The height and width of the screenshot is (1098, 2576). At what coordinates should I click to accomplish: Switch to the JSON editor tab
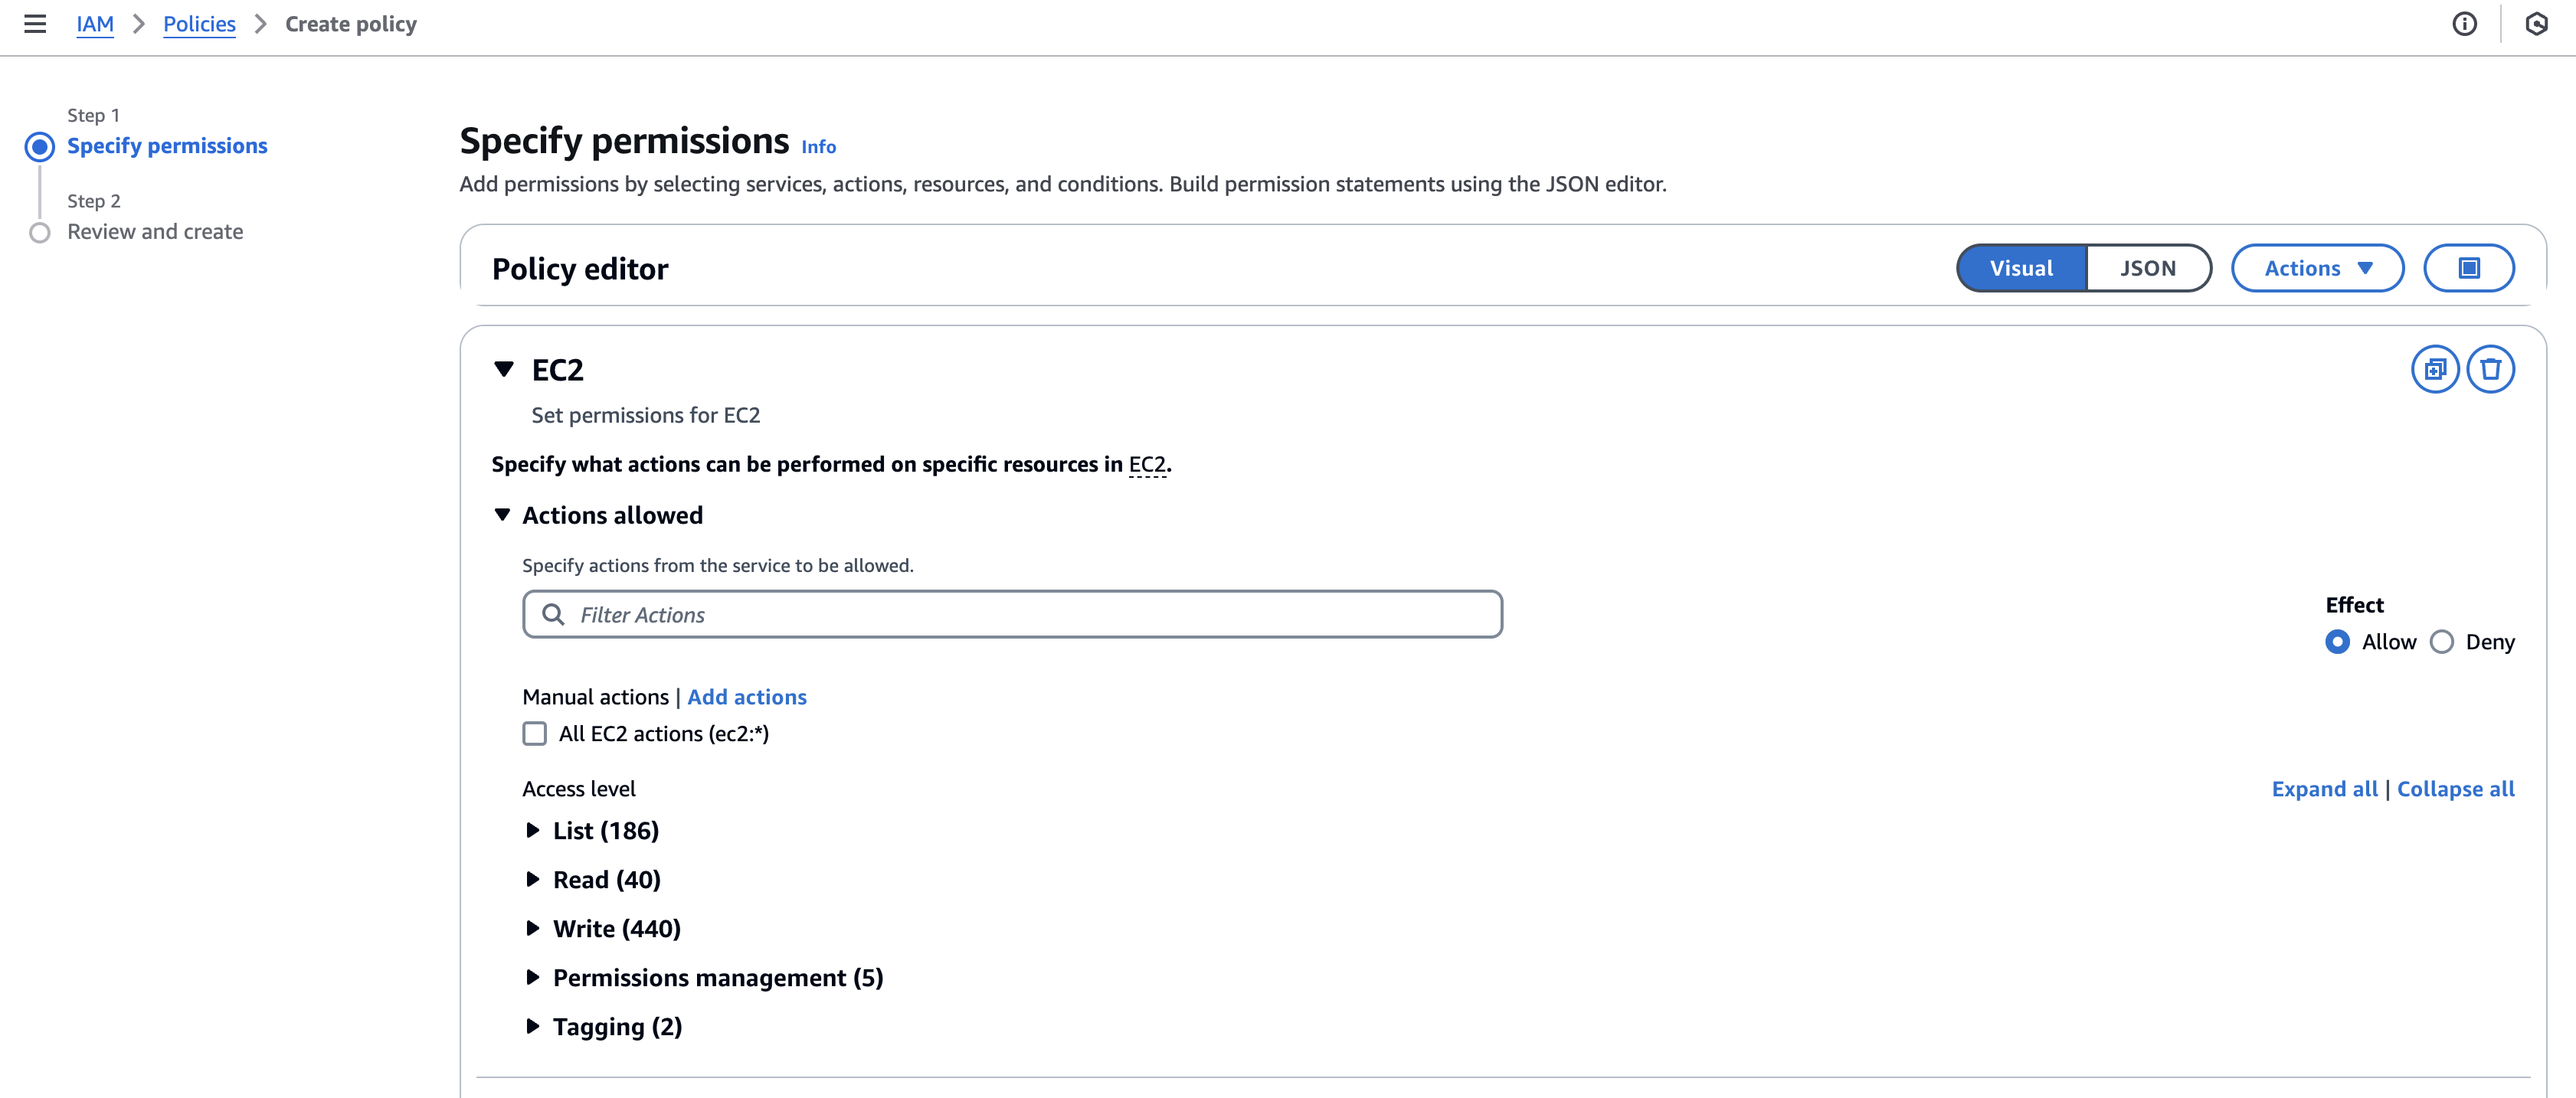[2147, 268]
